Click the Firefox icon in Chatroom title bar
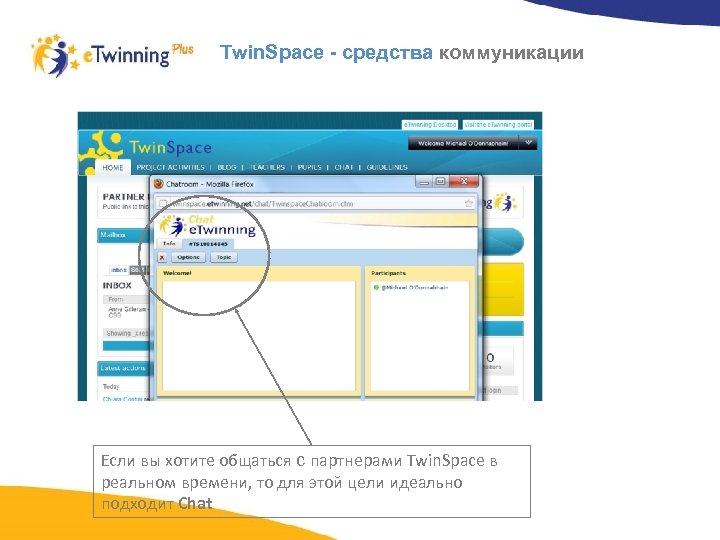This screenshot has height=540, width=720. click(158, 184)
